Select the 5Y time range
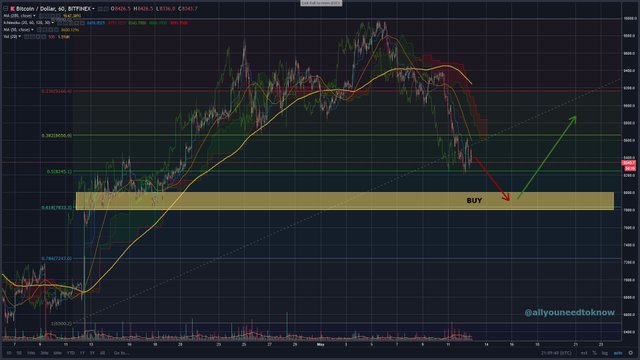The height and width of the screenshot is (360, 640). [x=92, y=353]
